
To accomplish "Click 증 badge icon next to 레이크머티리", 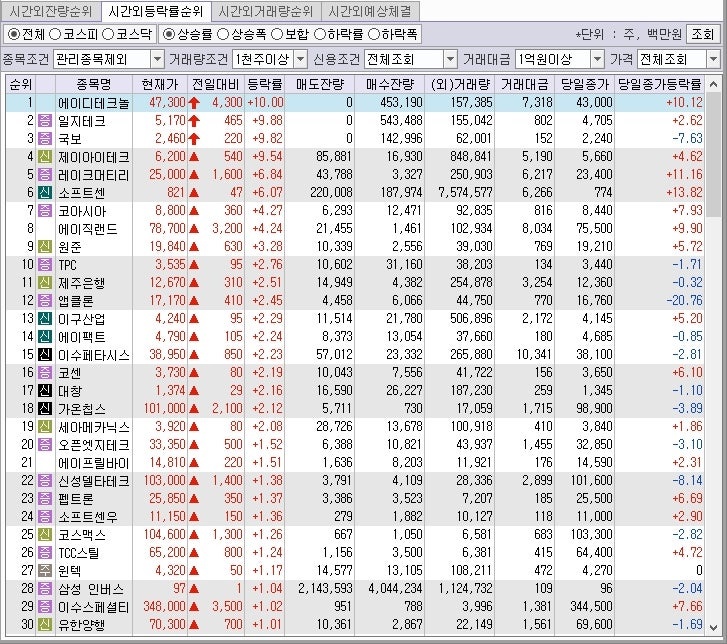I will (45, 175).
